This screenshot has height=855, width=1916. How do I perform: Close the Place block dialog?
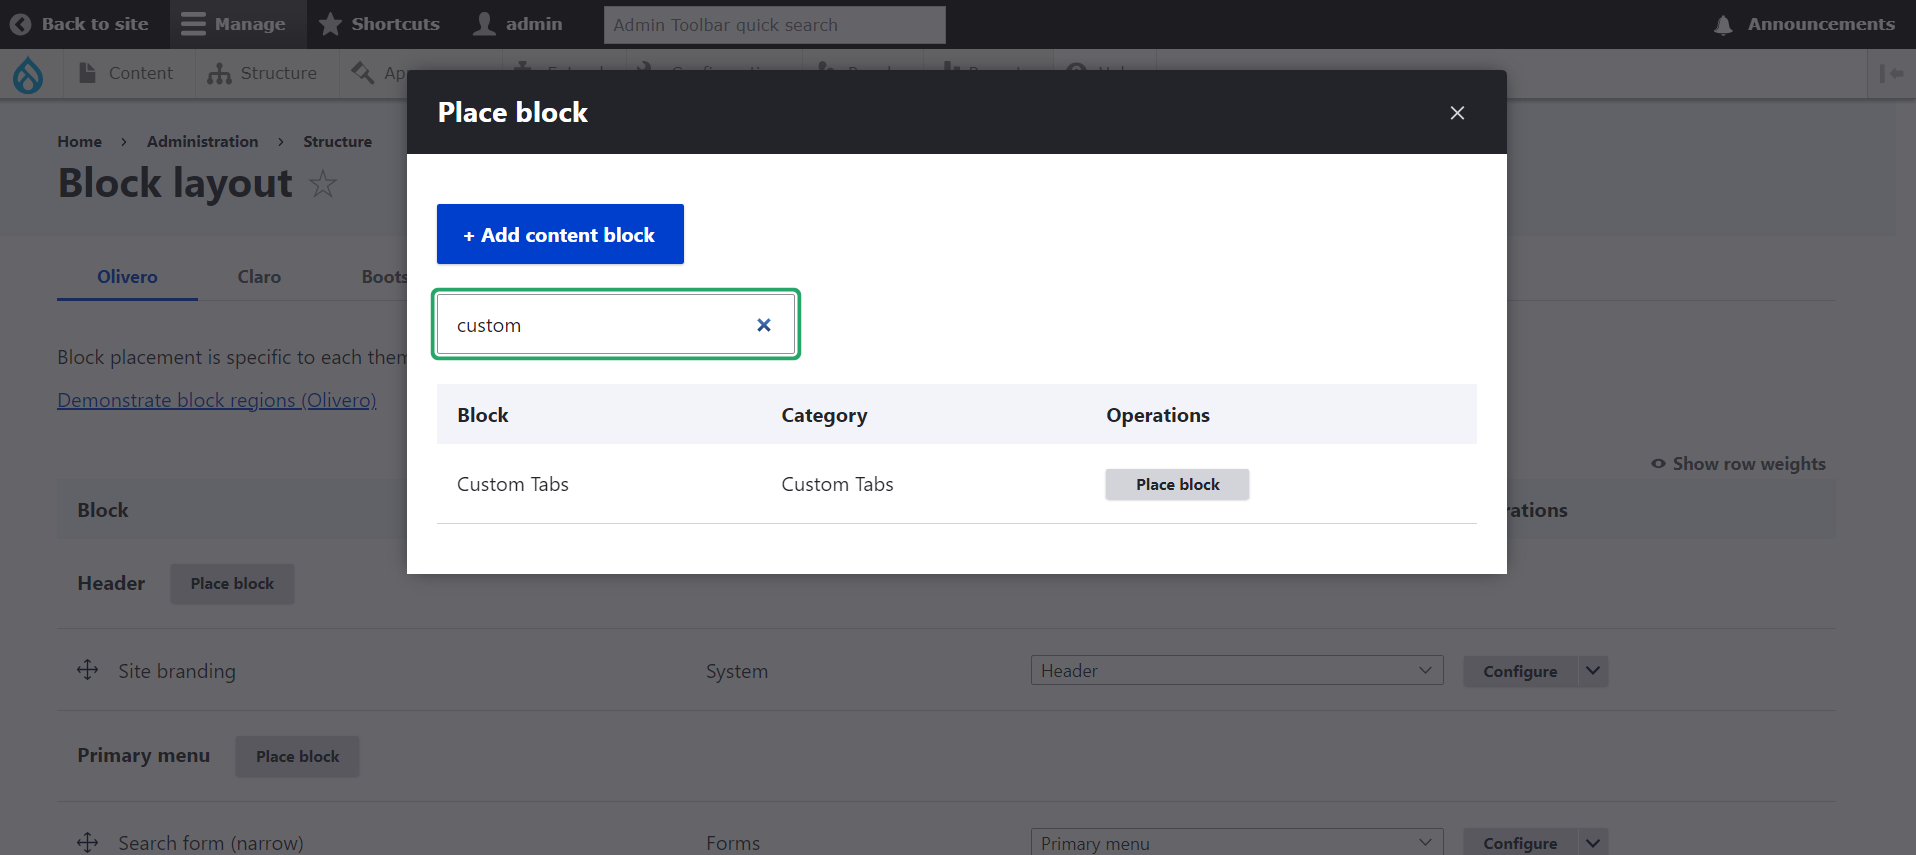(x=1457, y=113)
